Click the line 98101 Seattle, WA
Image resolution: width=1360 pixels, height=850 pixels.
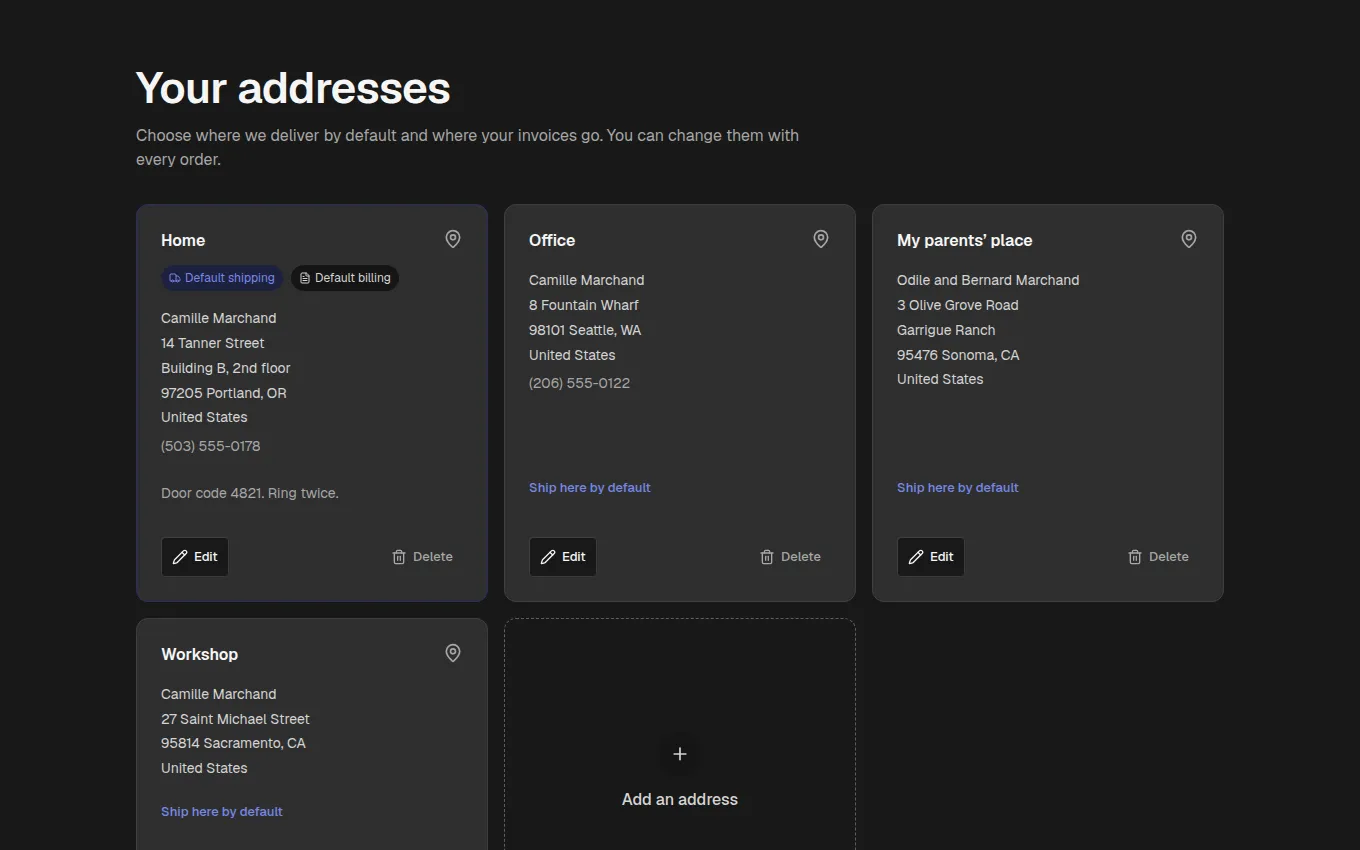click(585, 330)
